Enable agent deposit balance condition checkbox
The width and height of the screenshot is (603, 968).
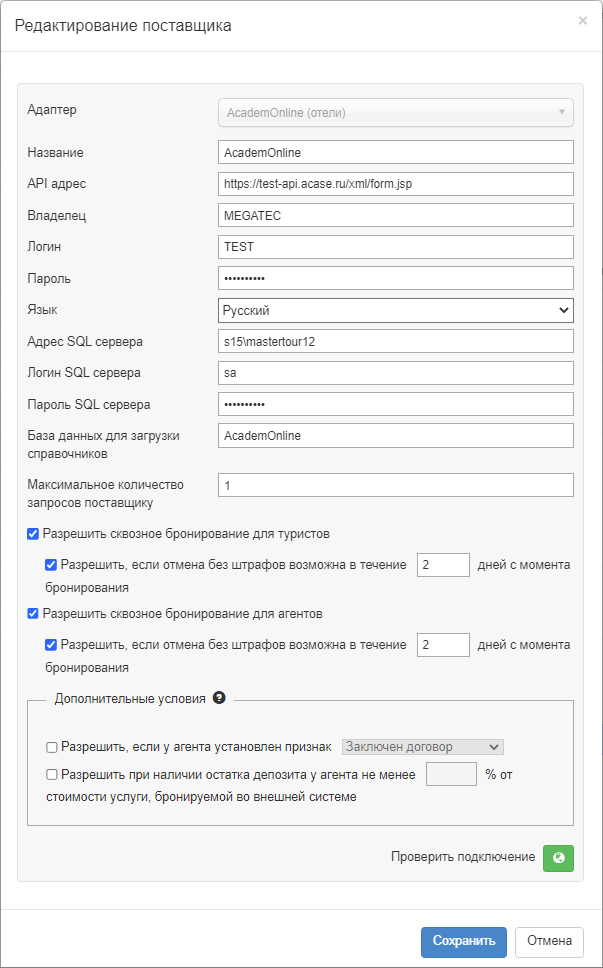52,774
